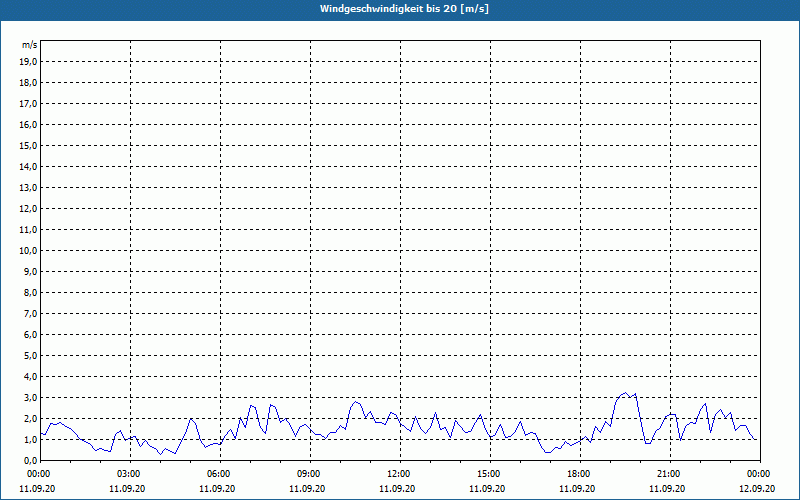Click the 17,0 y-axis value
This screenshot has width=800, height=500.
coord(28,104)
